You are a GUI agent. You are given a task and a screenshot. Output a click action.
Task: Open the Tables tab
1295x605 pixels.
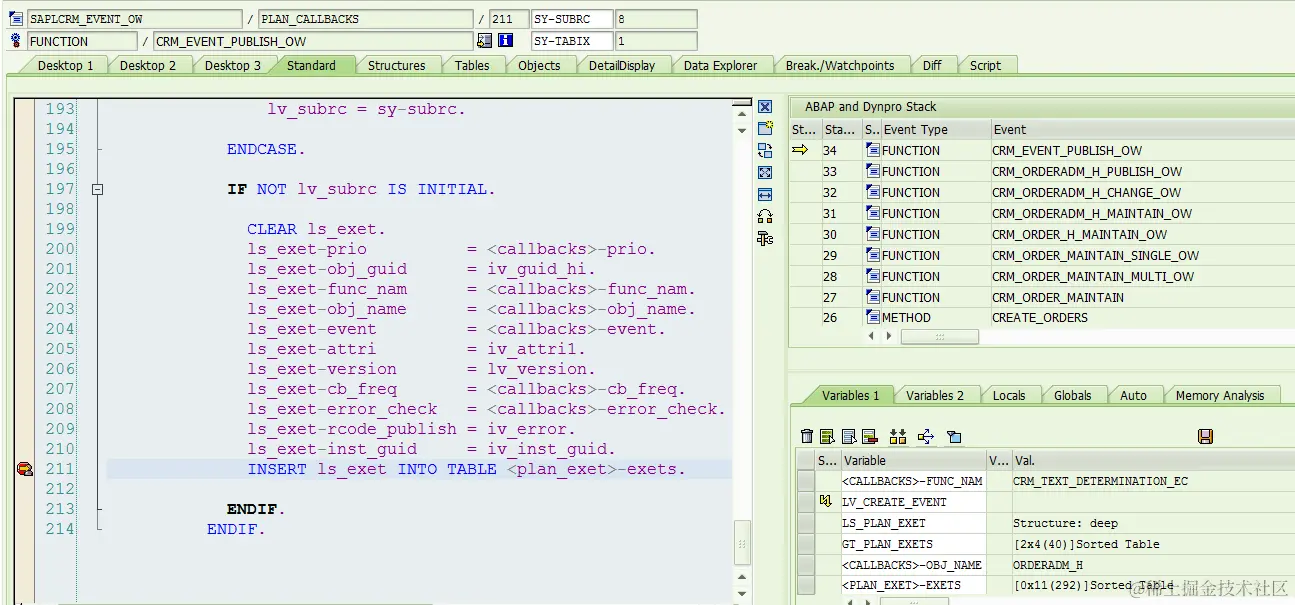point(472,65)
